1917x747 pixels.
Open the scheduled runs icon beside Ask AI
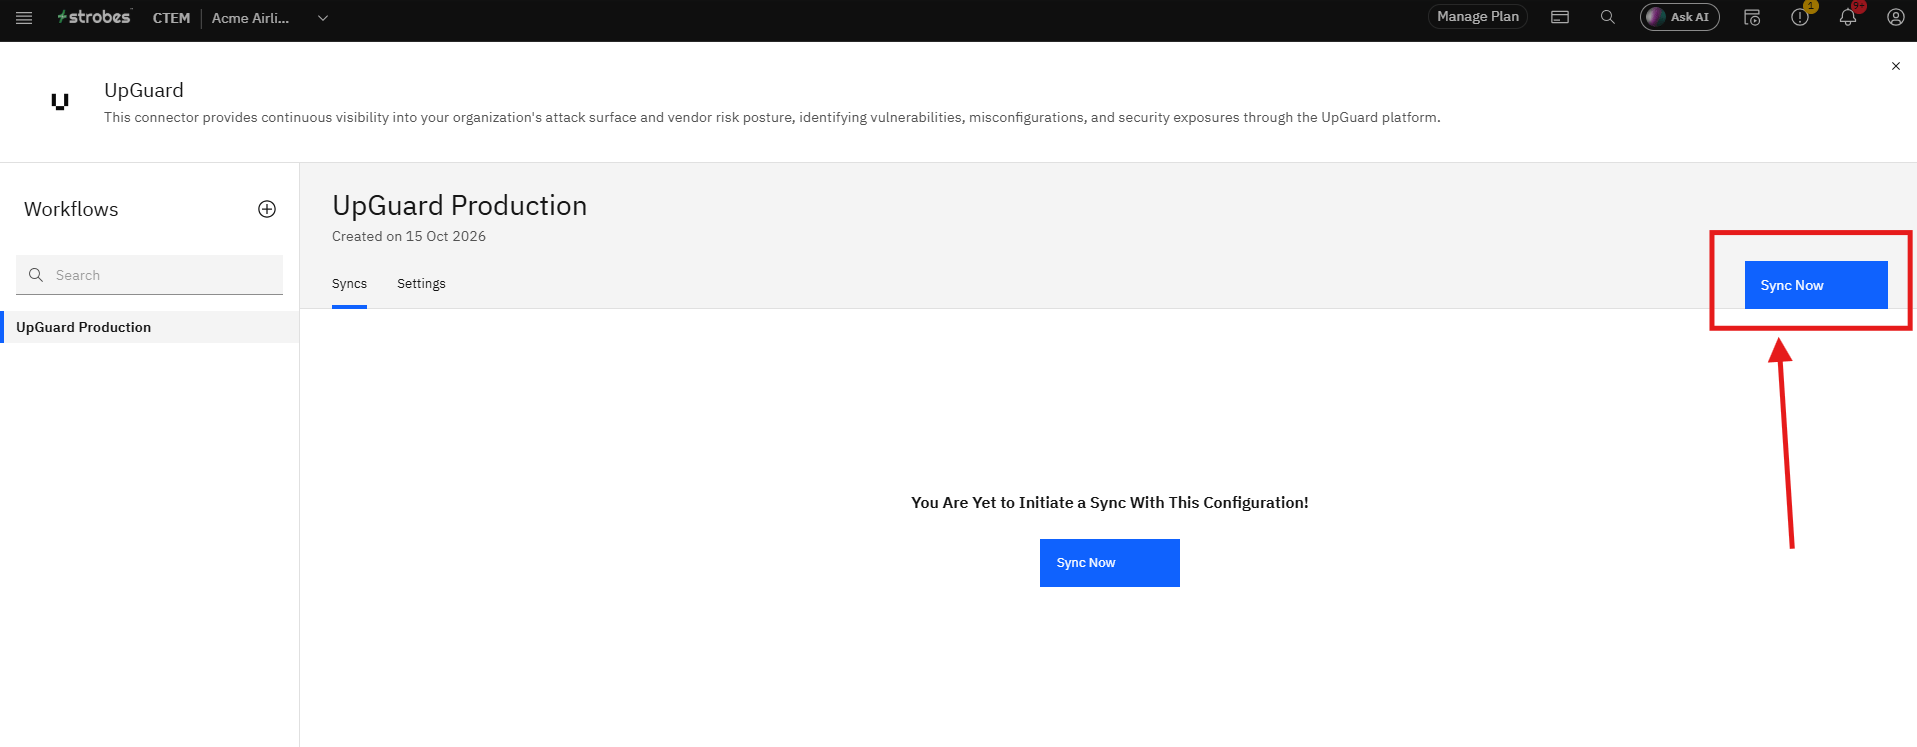[1752, 17]
